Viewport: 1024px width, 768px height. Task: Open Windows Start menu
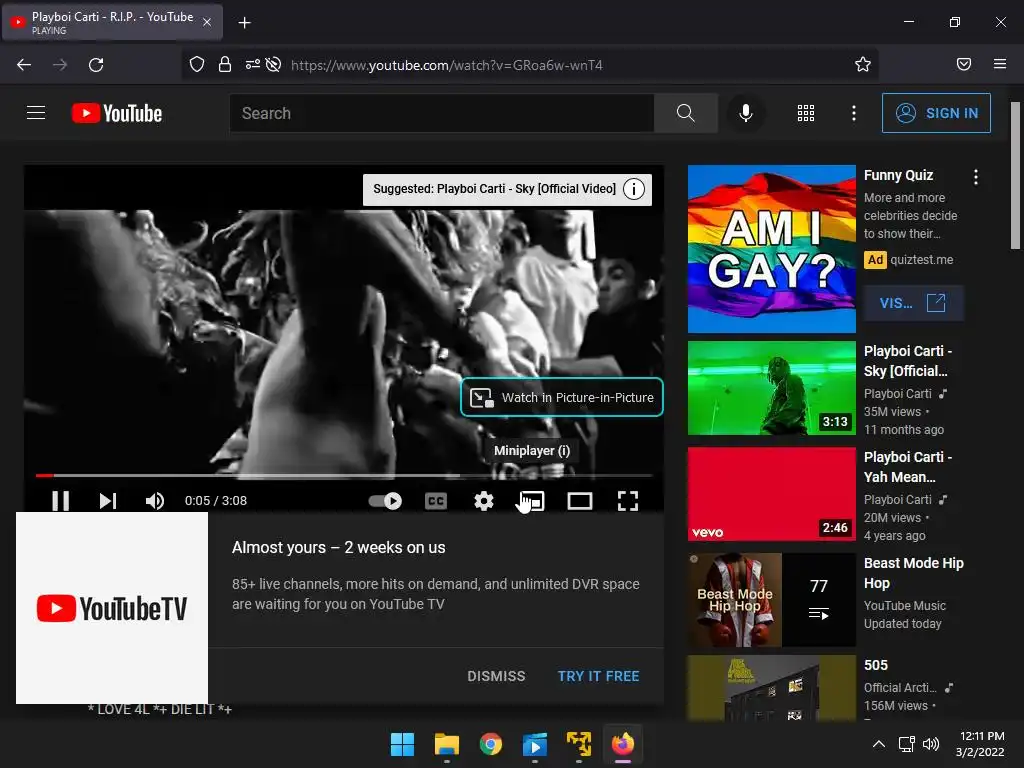click(x=402, y=744)
